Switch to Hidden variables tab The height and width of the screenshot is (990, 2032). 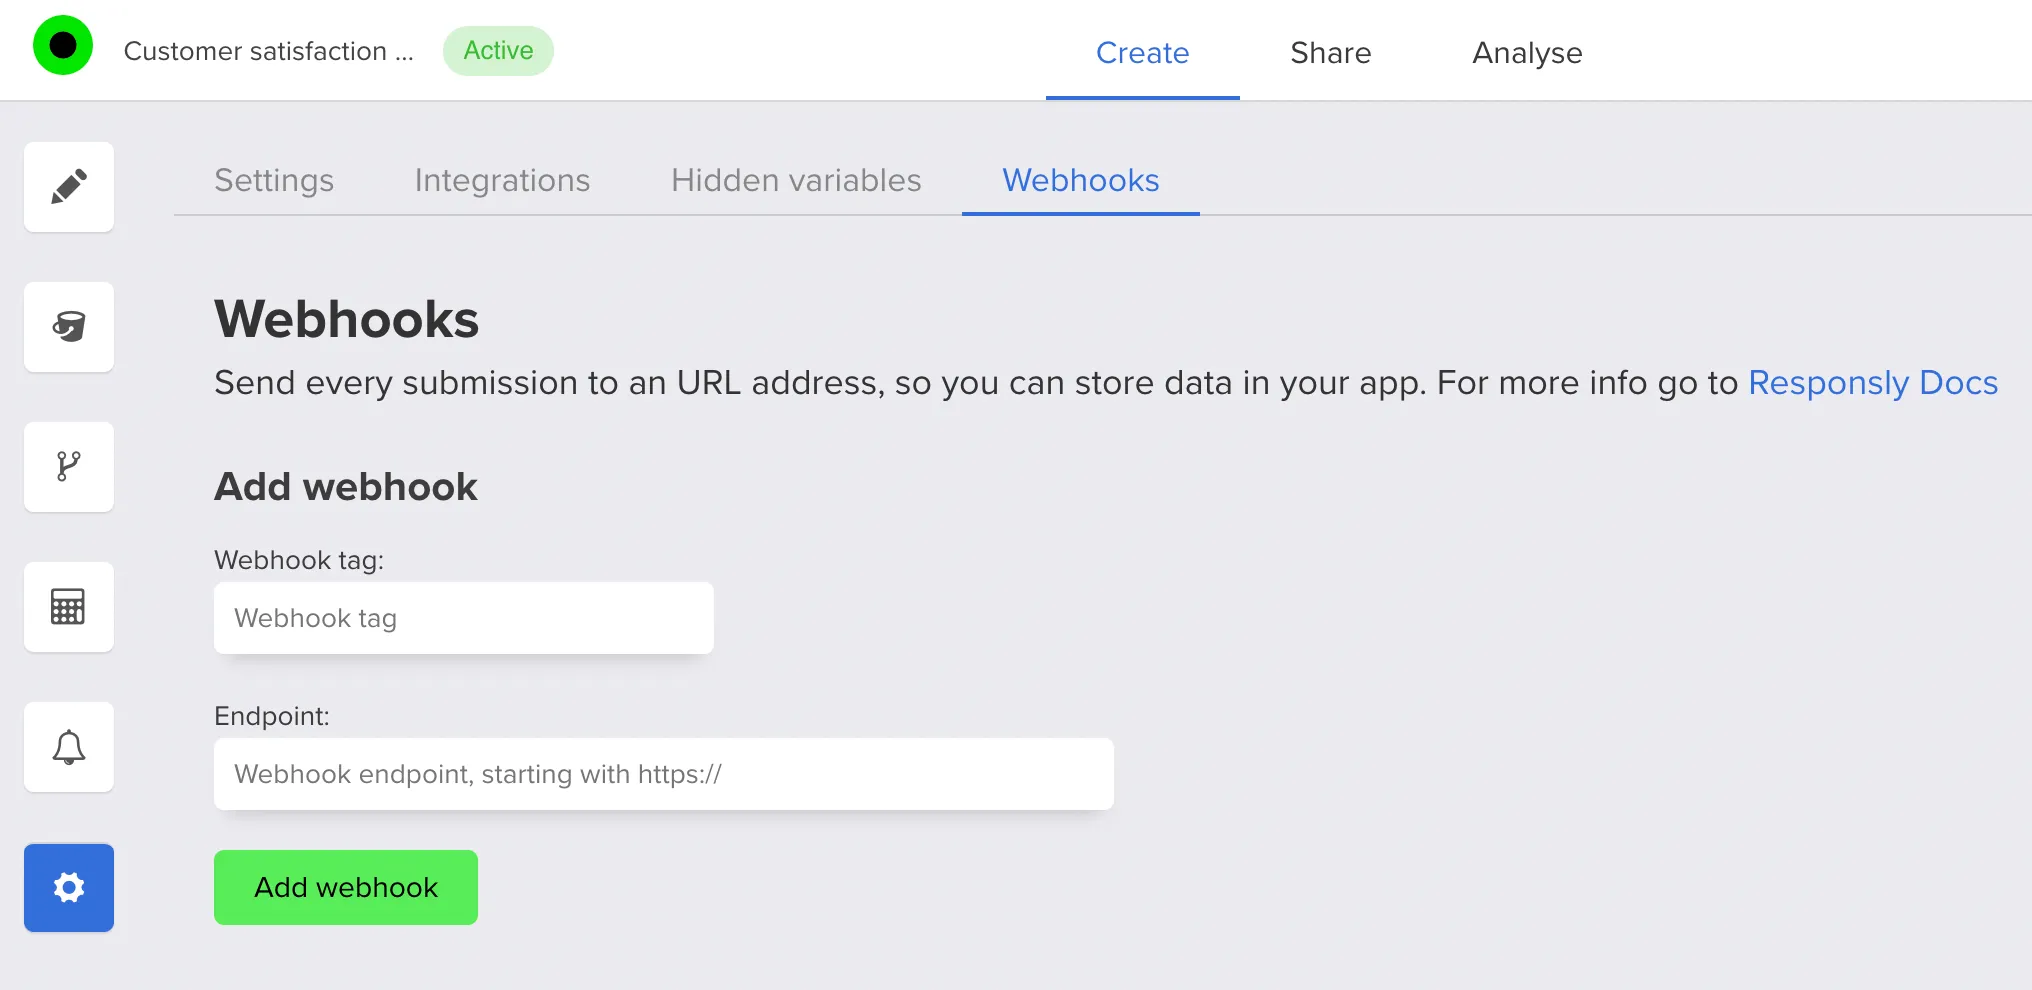pos(795,181)
